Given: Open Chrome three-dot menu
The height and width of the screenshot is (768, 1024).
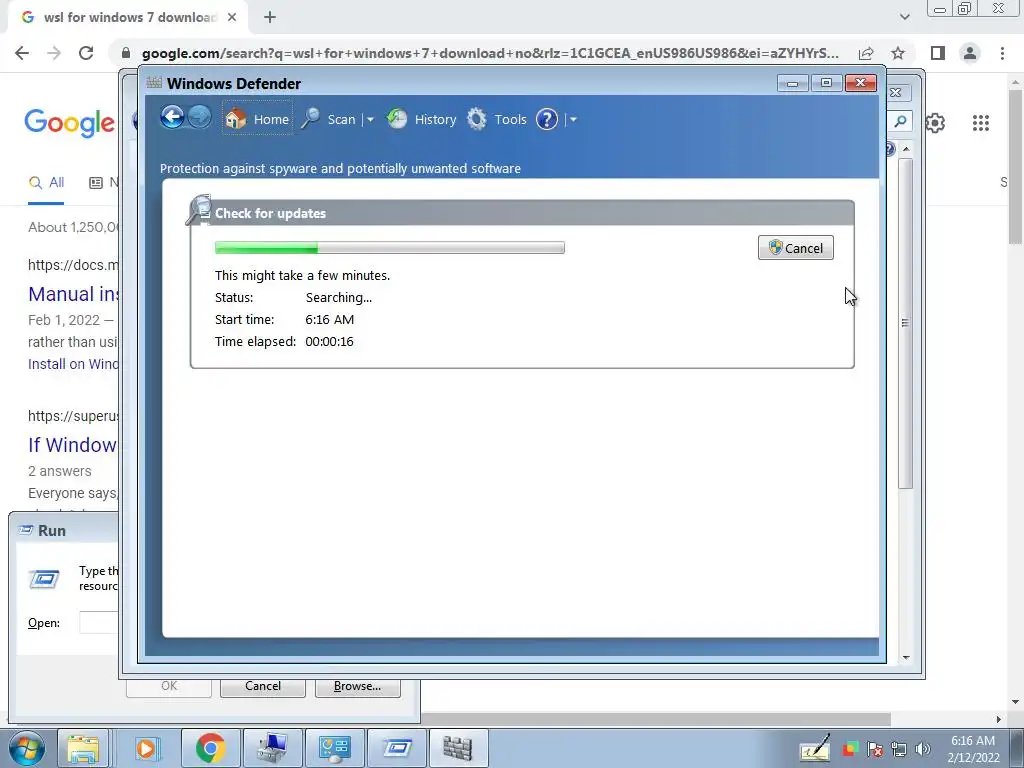Looking at the screenshot, I should [x=1002, y=53].
